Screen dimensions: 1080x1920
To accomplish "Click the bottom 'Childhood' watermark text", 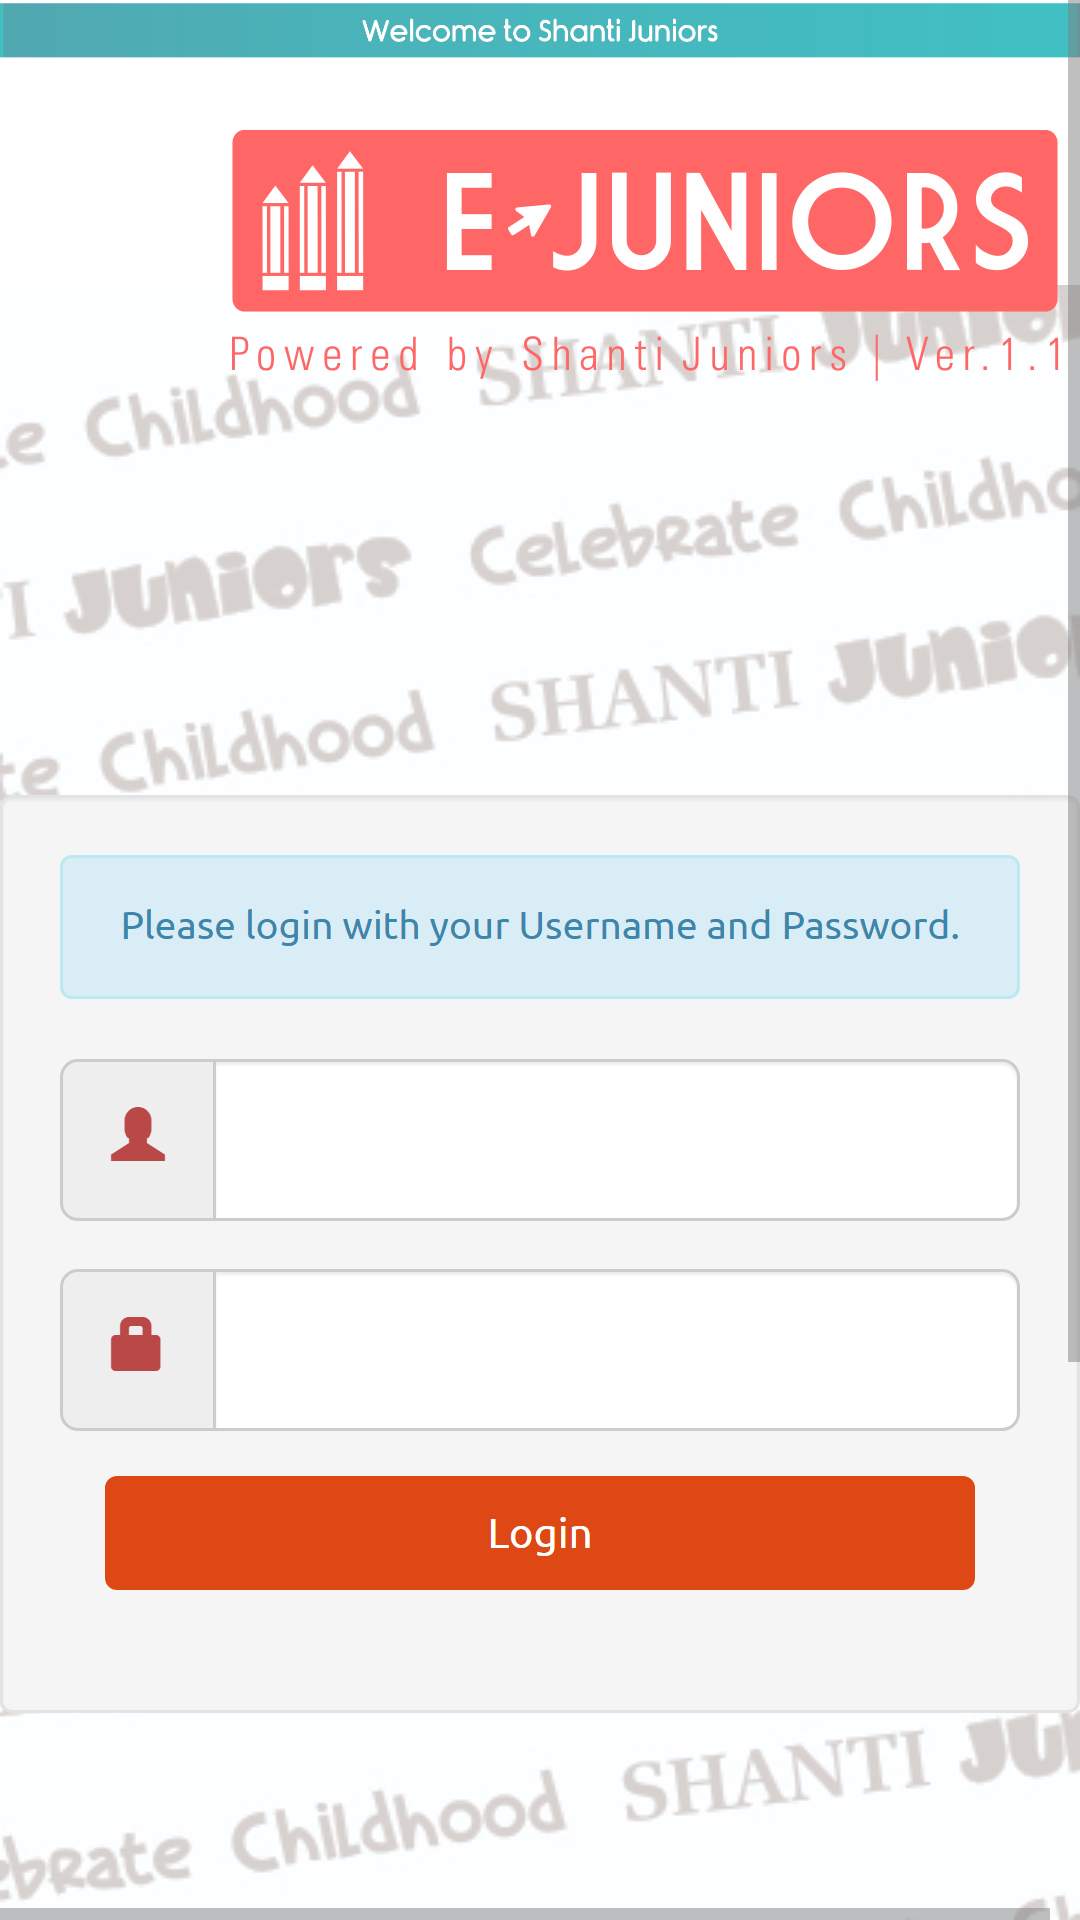I will (x=398, y=1823).
